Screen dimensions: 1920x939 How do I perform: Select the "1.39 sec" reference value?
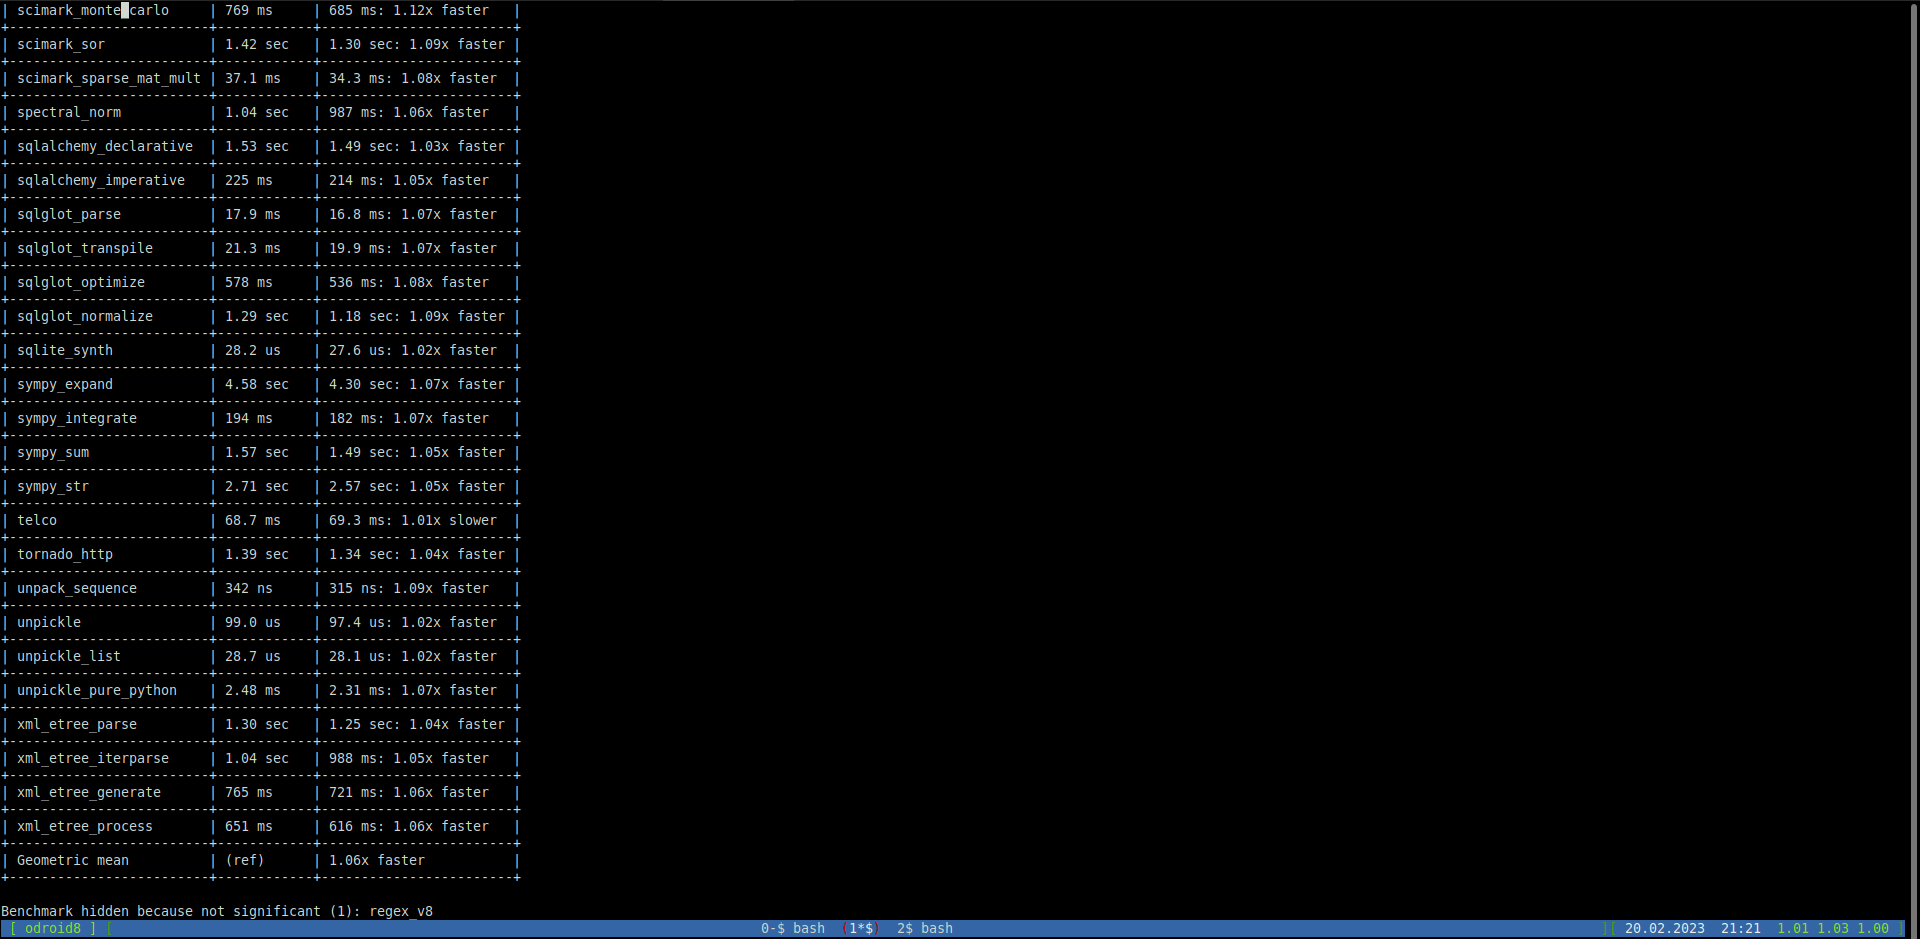point(257,555)
